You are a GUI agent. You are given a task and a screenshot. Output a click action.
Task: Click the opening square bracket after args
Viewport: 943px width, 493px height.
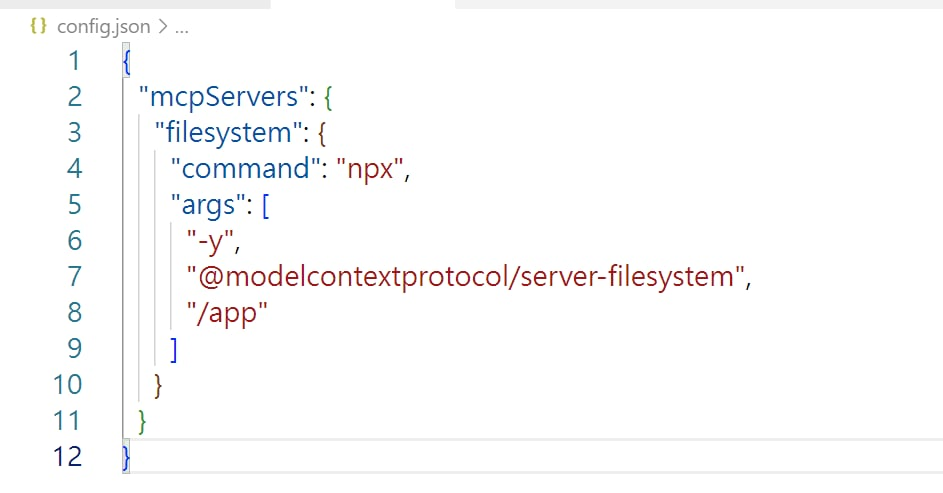[x=263, y=205]
